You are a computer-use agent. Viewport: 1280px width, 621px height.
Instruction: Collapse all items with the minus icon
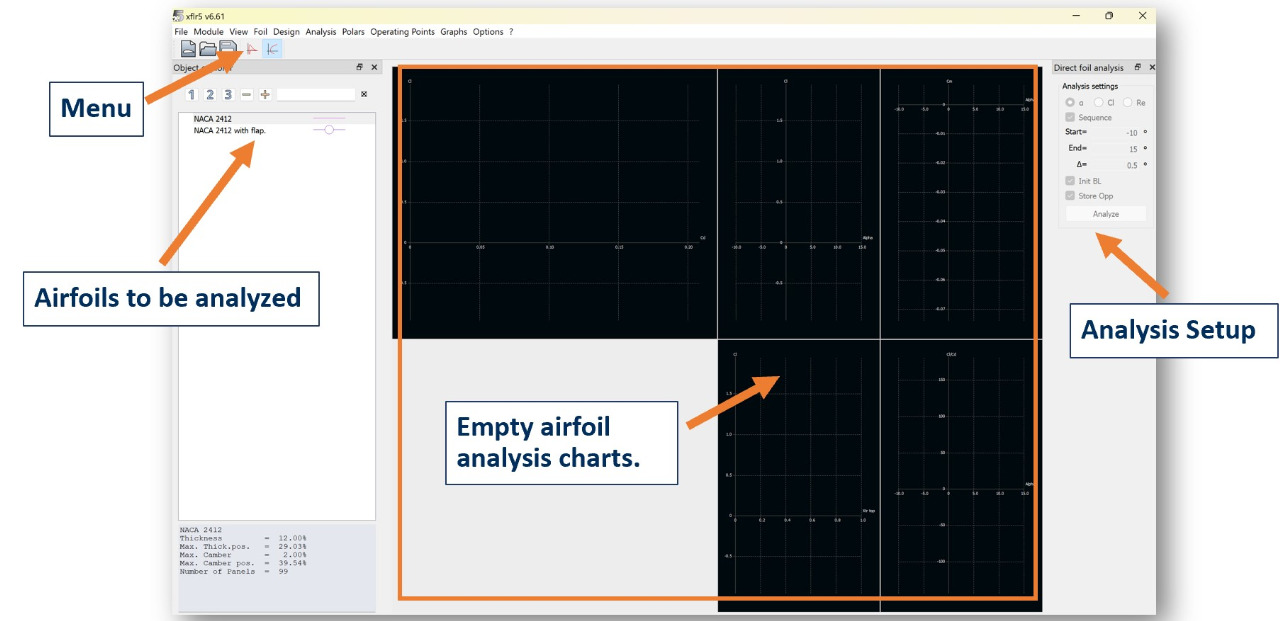pyautogui.click(x=247, y=95)
